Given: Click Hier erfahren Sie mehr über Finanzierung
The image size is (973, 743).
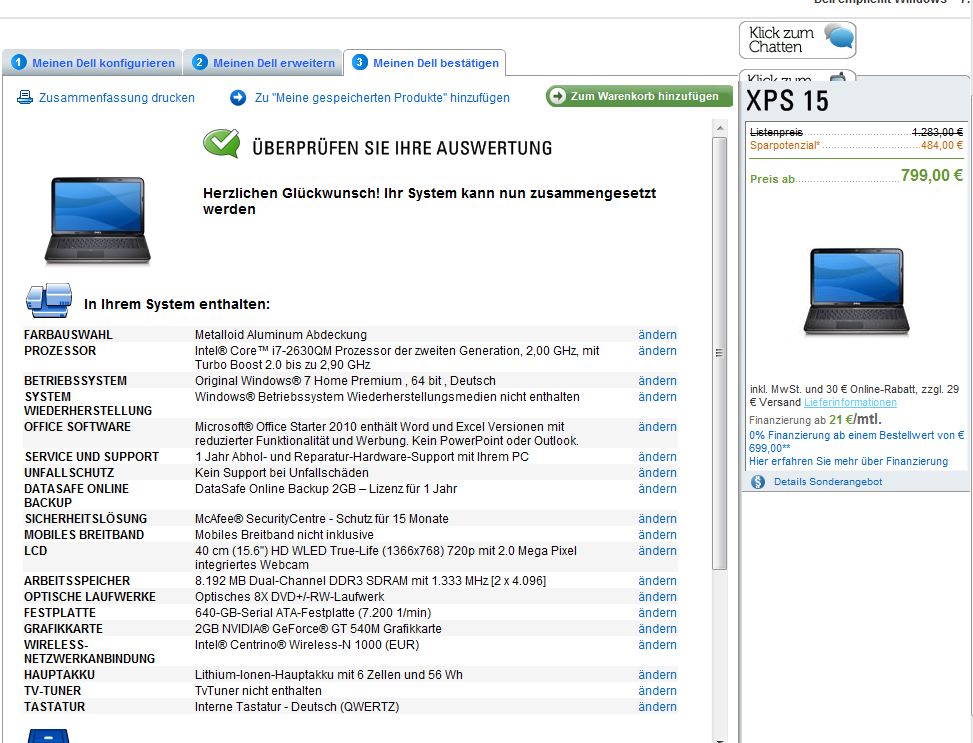Looking at the screenshot, I should 848,461.
